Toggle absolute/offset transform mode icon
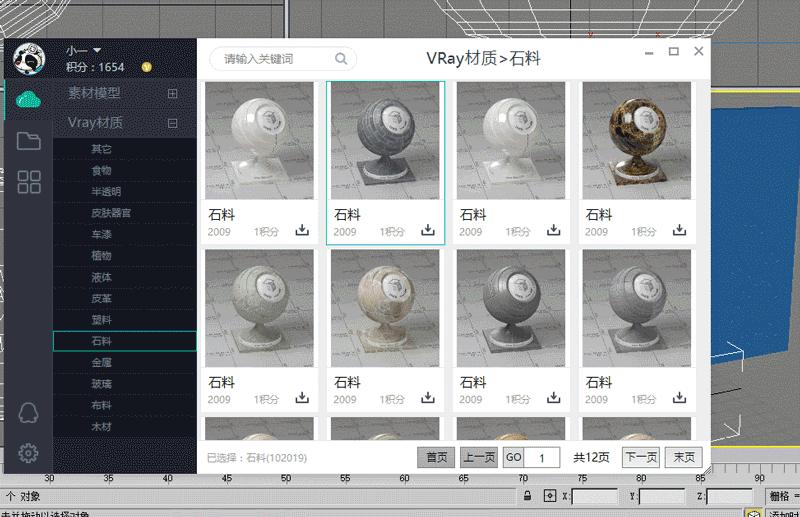Screen dimensions: 800x517 (549, 496)
